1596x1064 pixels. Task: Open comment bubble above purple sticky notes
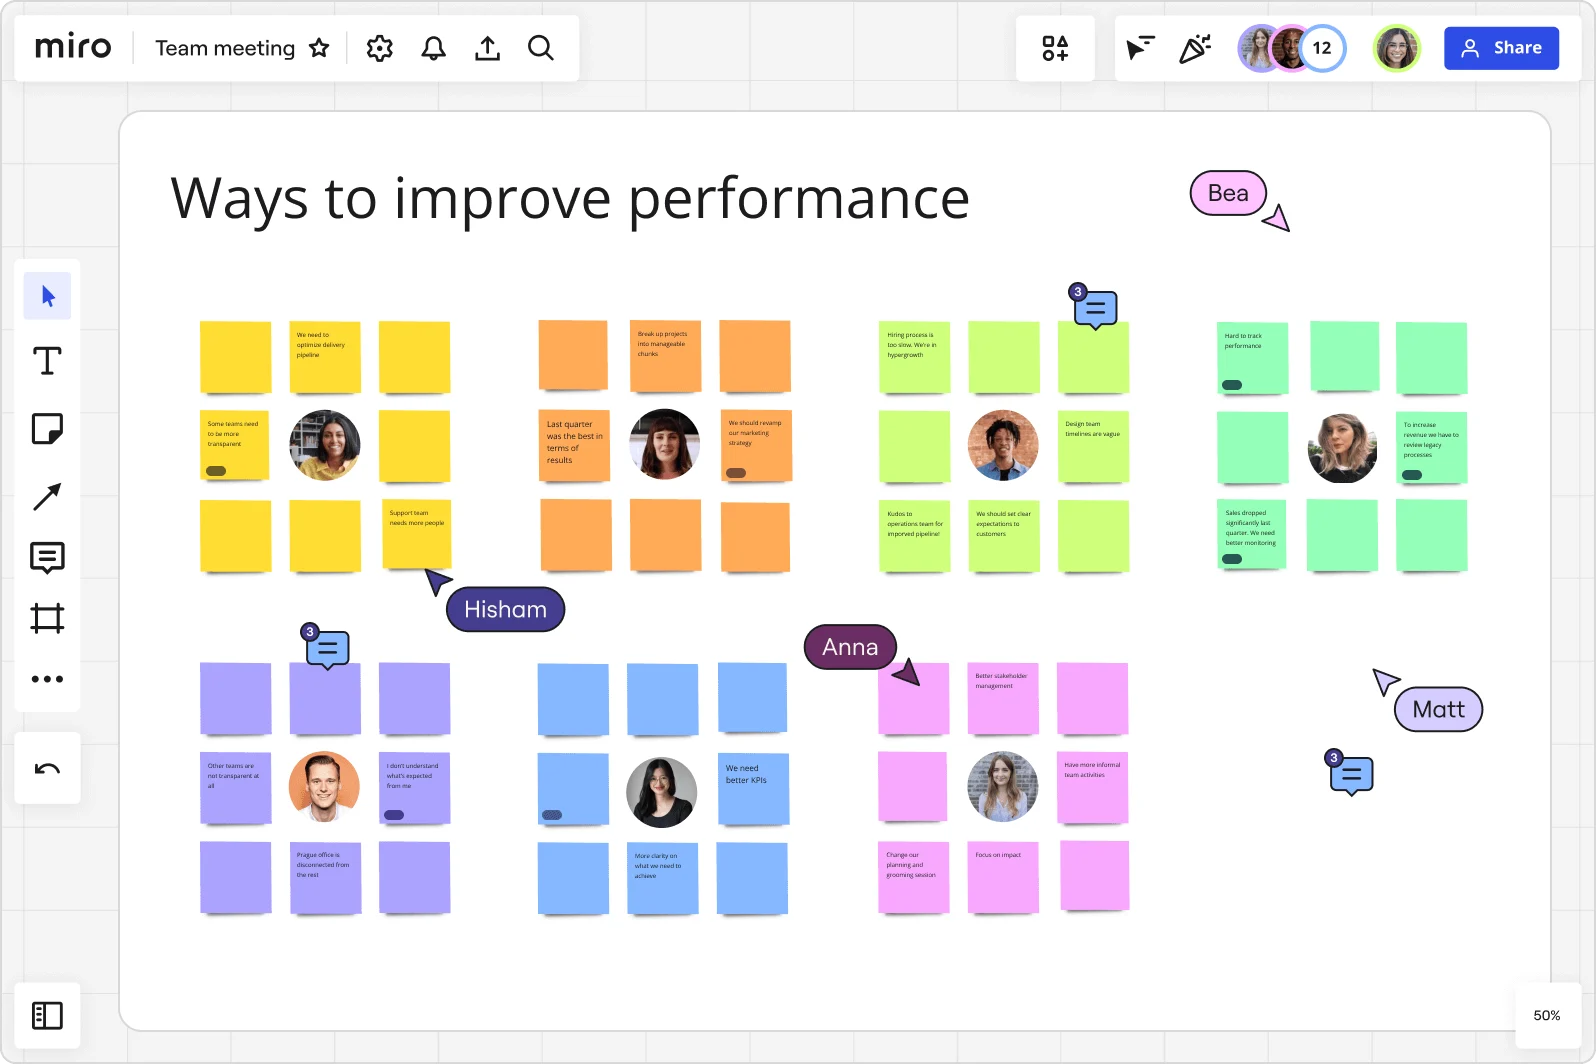(x=327, y=649)
